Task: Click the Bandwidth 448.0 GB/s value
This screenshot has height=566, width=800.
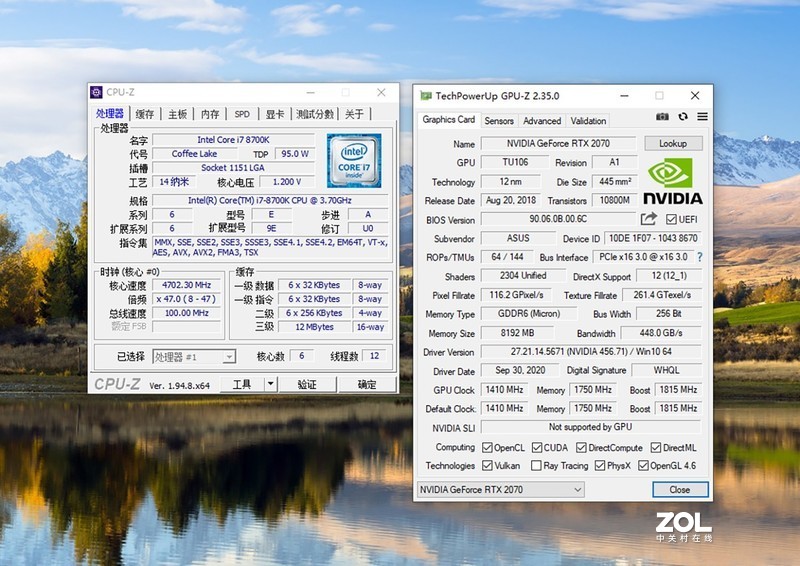Action: pos(661,333)
